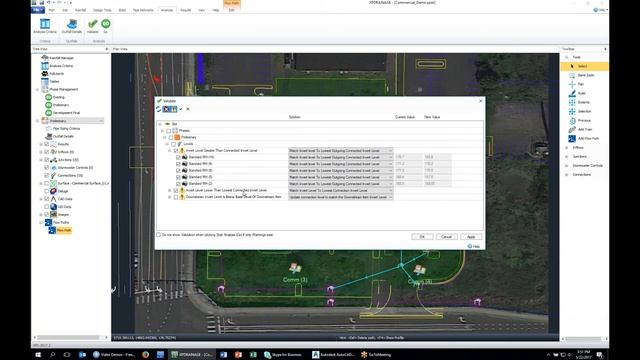This screenshot has height=360, width=640.
Task: Click Apply in Validate dialog
Action: 471,237
